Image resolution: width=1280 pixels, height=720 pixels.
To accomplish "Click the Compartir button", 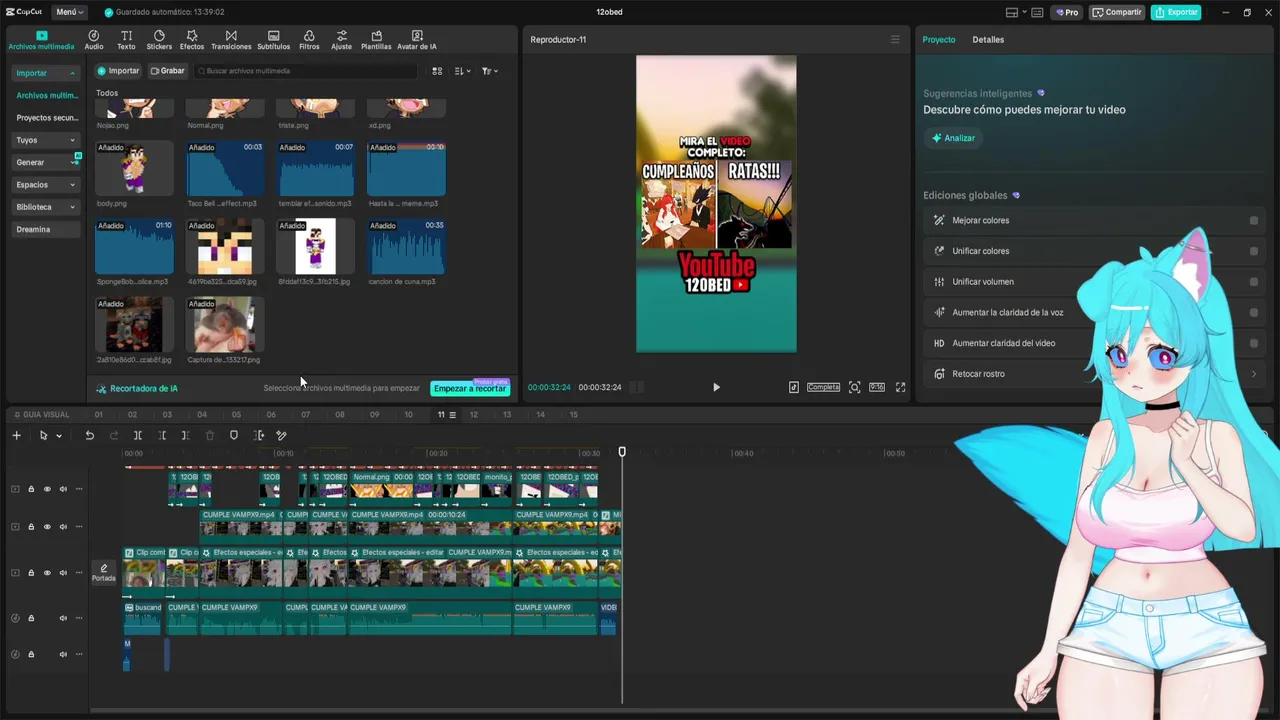I will coord(1117,12).
